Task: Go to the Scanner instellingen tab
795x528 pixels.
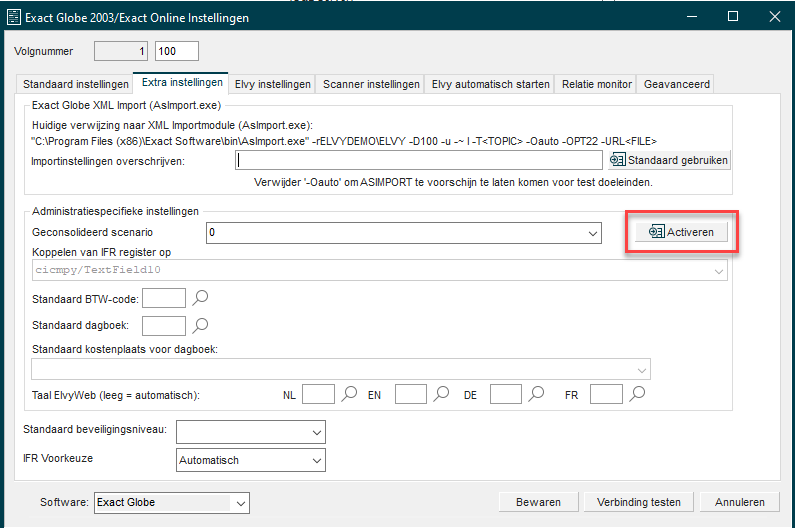Action: [x=371, y=84]
